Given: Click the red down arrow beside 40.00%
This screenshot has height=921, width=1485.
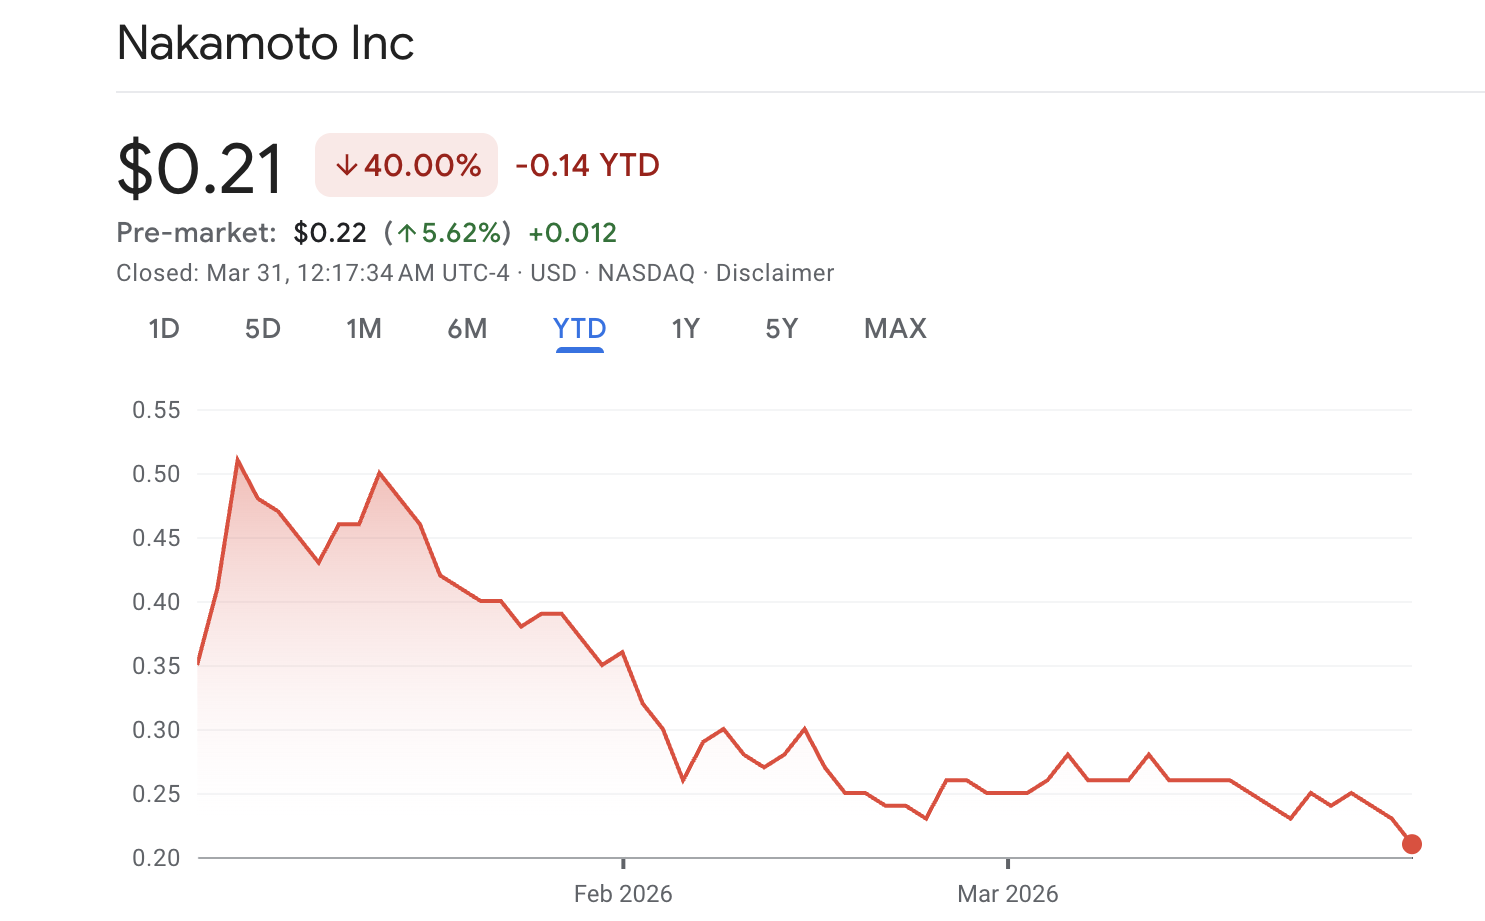Looking at the screenshot, I should tap(346, 166).
